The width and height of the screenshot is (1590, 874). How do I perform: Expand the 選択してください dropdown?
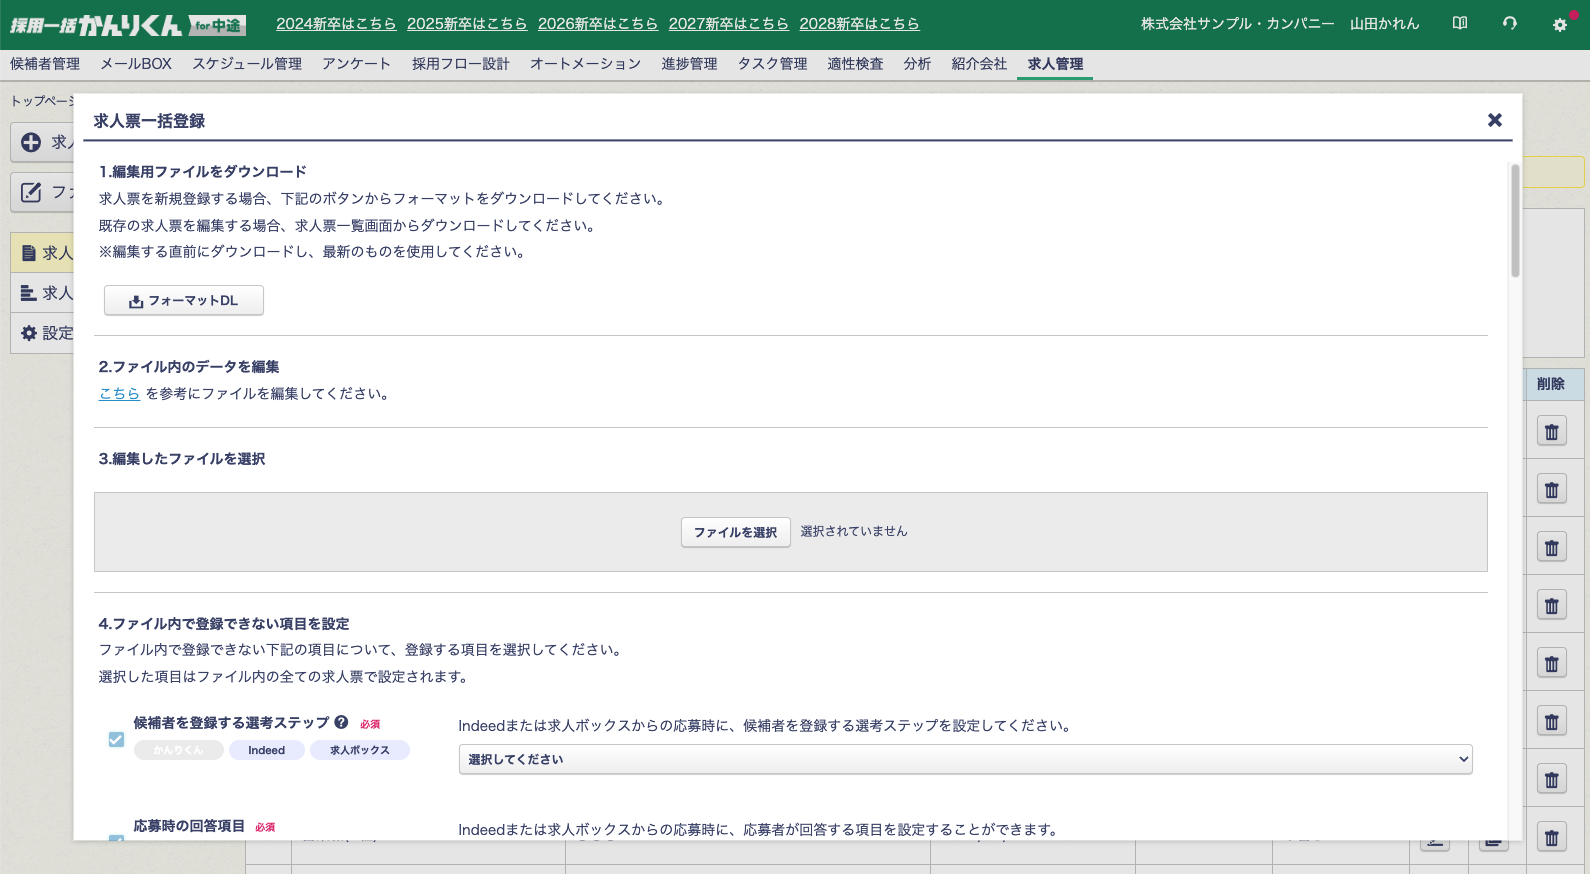(965, 759)
